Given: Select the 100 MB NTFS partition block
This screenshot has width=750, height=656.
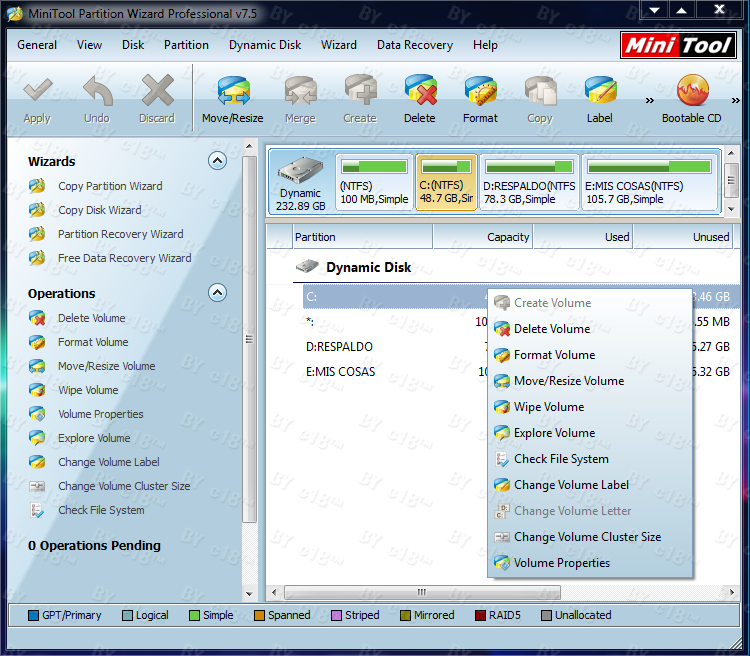Looking at the screenshot, I should pyautogui.click(x=374, y=182).
